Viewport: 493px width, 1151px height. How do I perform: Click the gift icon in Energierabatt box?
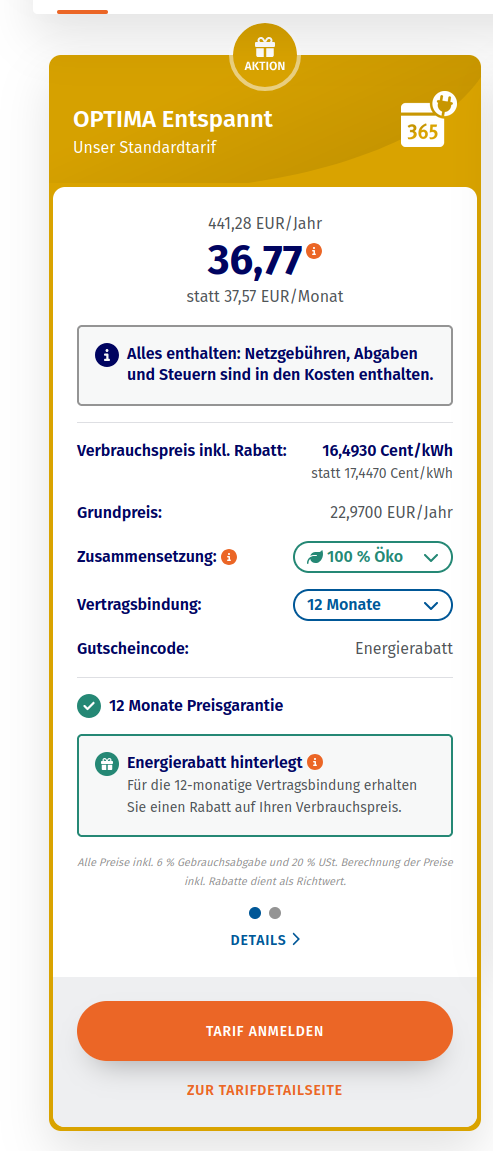(106, 763)
